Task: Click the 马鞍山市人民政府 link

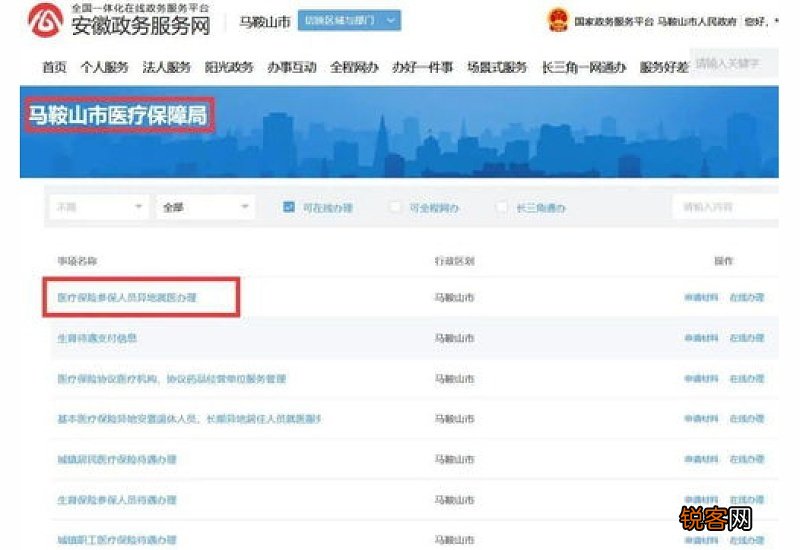Action: pyautogui.click(x=697, y=21)
